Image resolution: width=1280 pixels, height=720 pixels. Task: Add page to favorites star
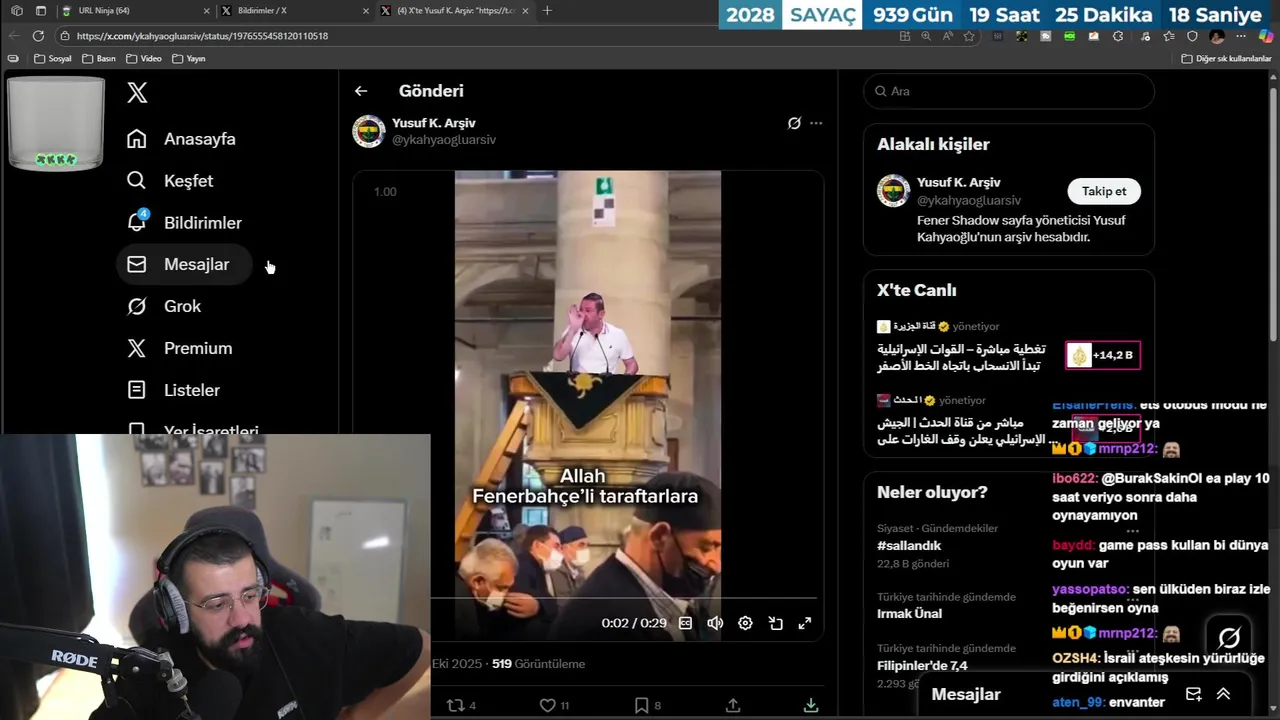(x=969, y=36)
